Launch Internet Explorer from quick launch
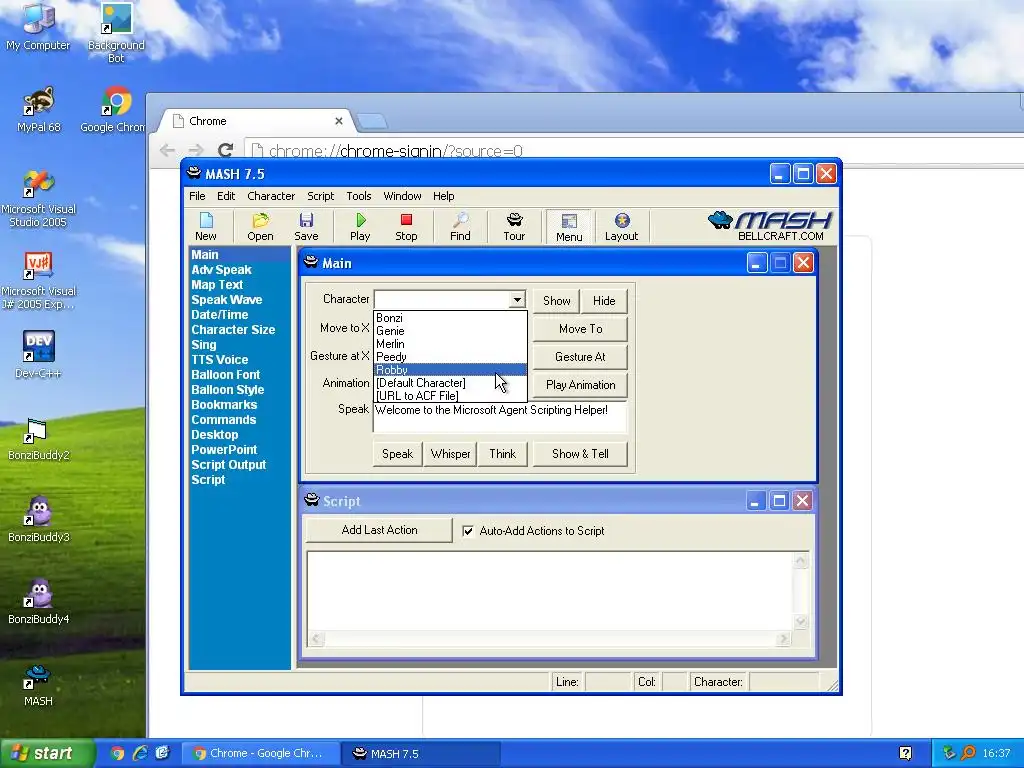1024x768 pixels. coord(140,753)
